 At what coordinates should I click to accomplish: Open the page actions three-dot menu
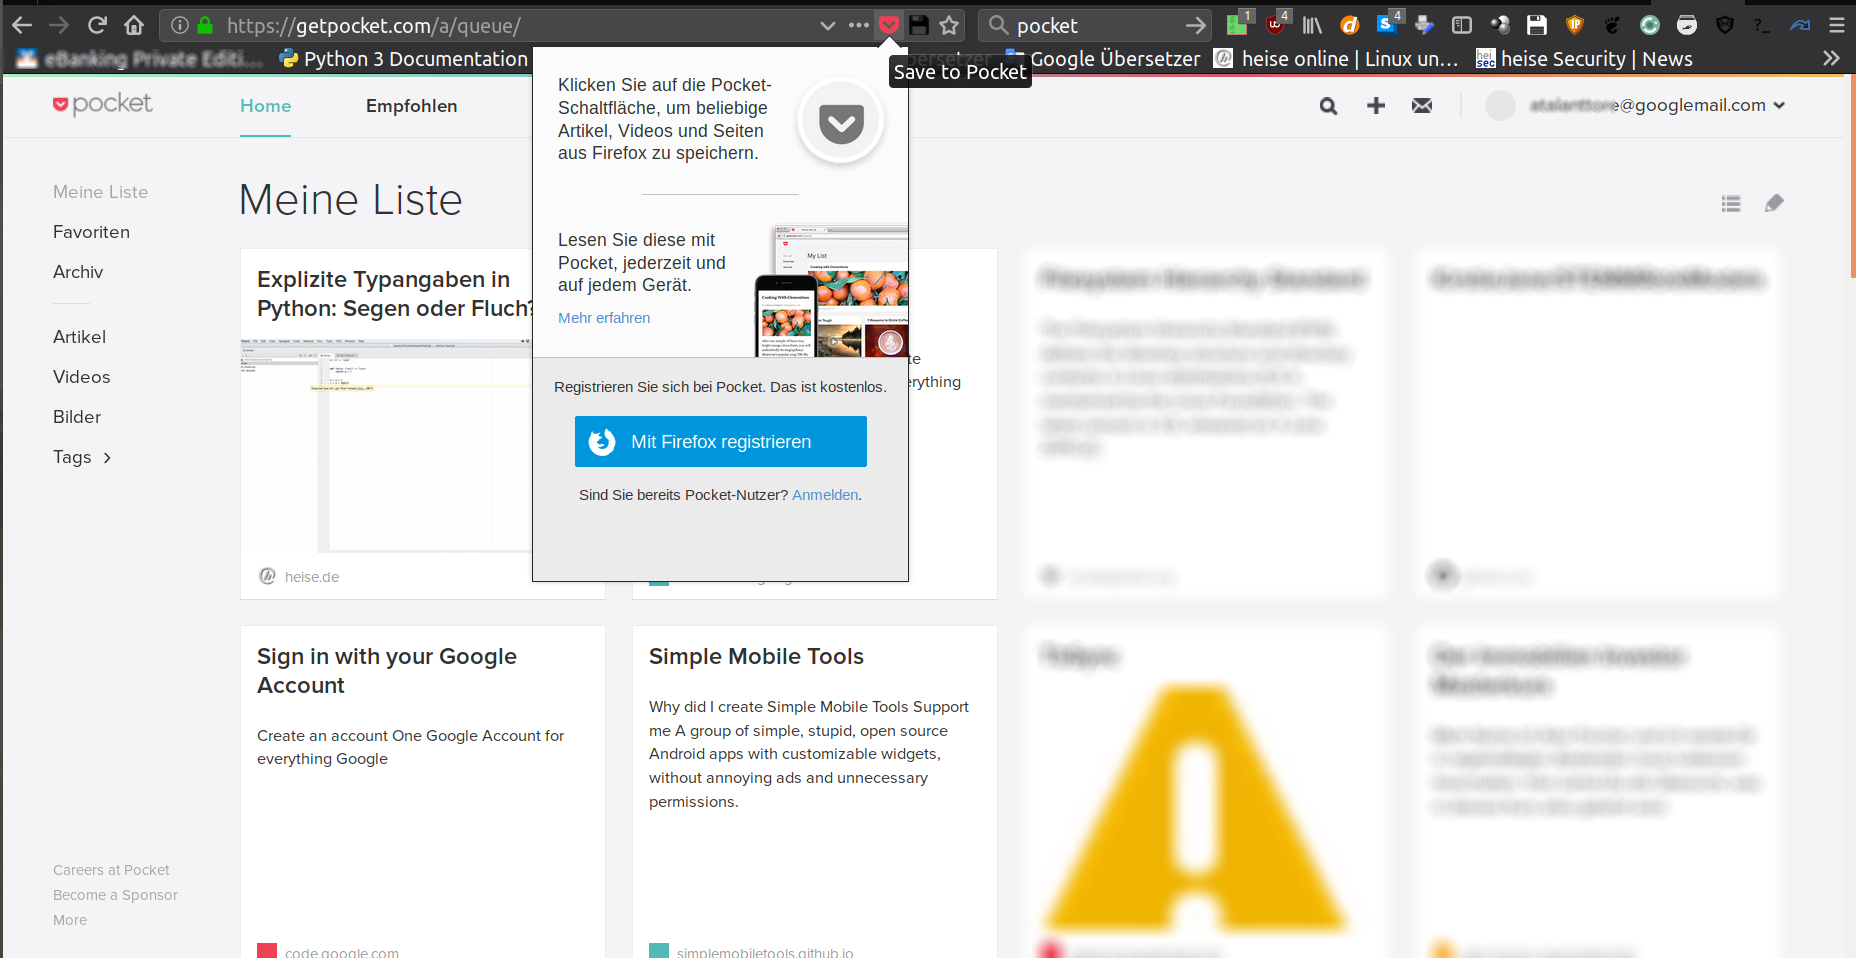pos(858,25)
